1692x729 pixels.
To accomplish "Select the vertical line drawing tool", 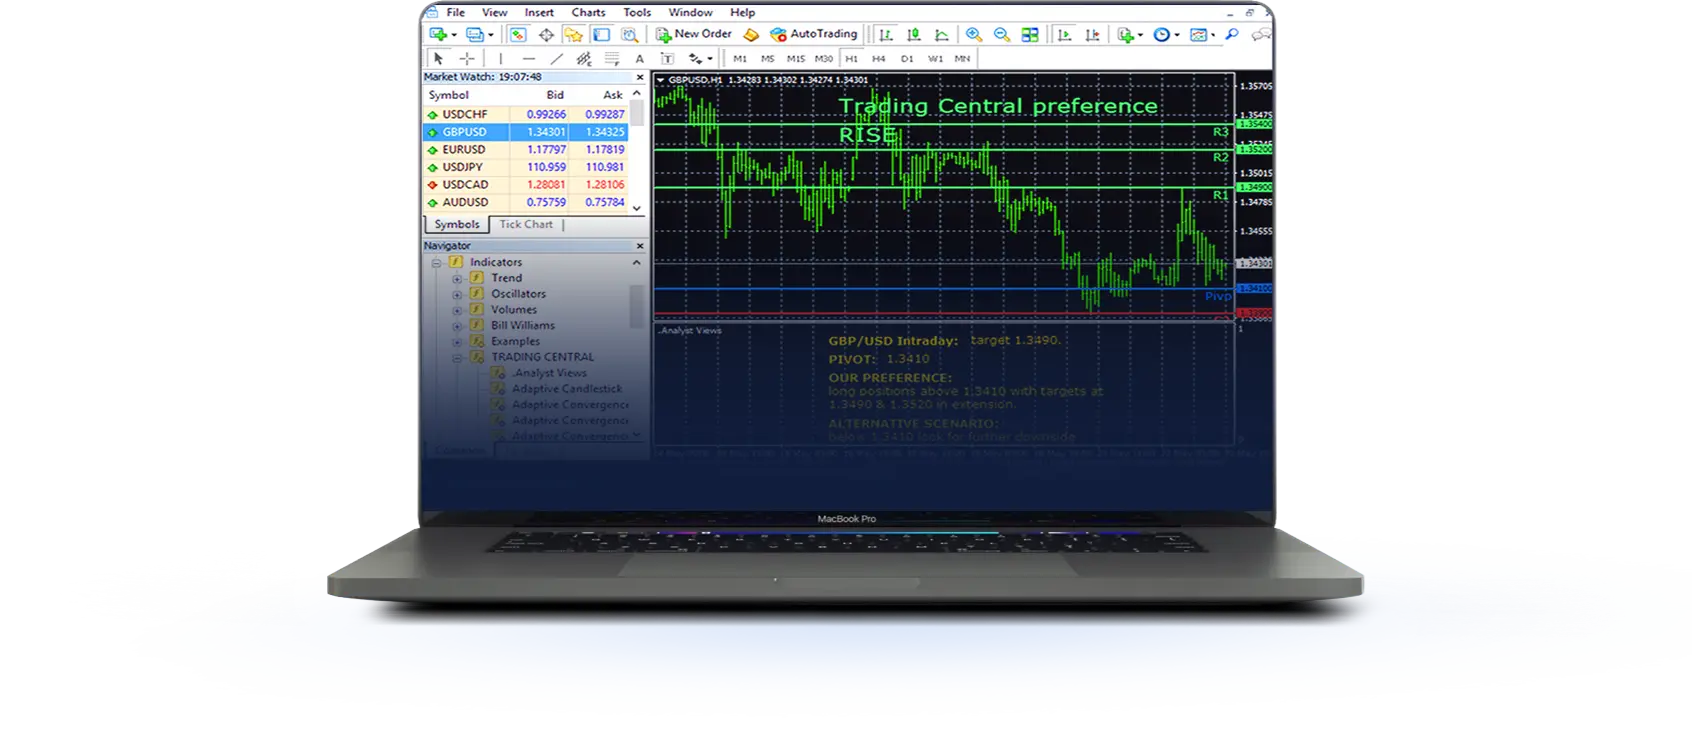I will click(x=500, y=59).
